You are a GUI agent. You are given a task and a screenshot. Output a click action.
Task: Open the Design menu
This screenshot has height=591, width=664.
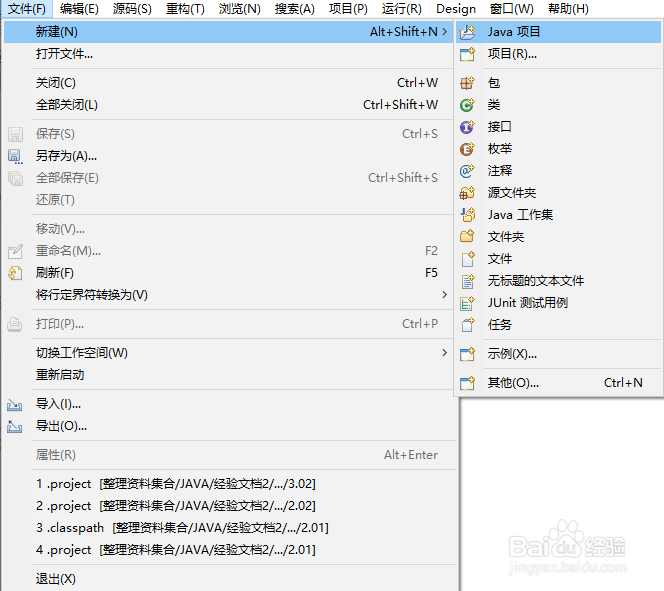456,9
